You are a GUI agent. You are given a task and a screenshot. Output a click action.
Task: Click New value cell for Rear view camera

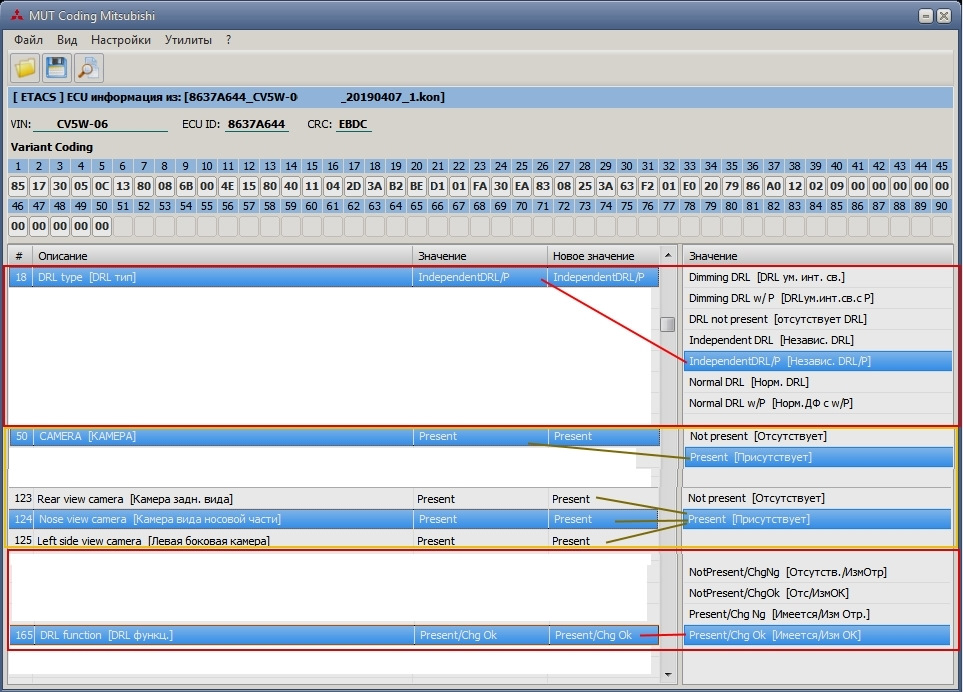pos(603,499)
